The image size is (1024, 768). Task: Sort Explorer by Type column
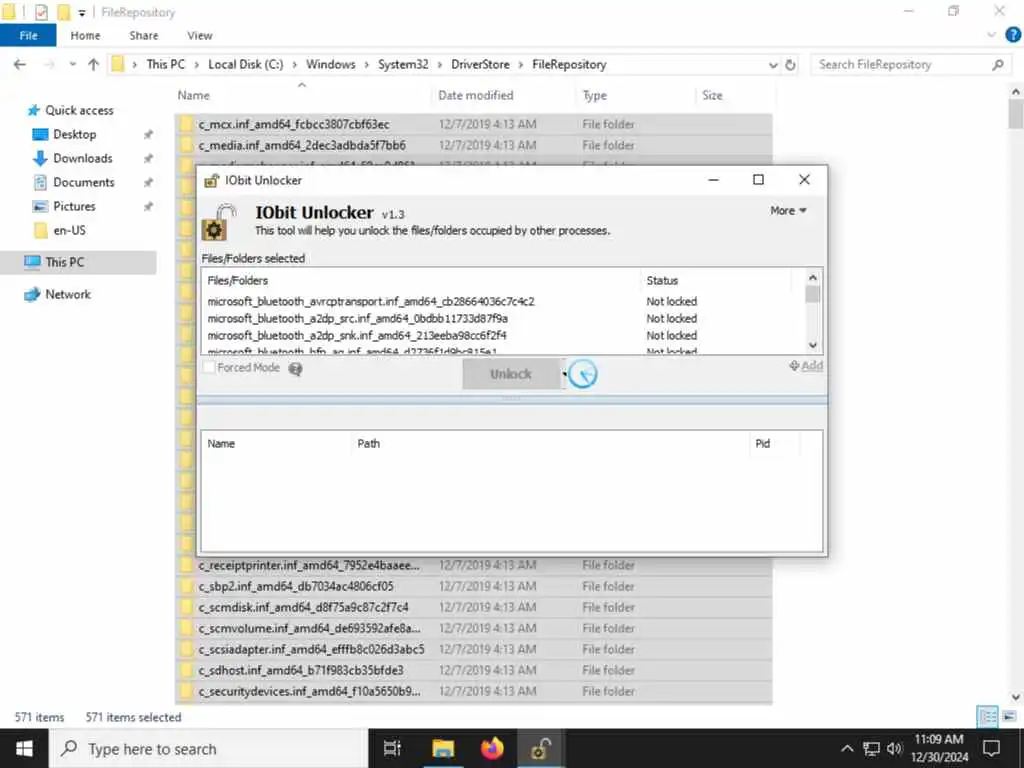[x=594, y=95]
